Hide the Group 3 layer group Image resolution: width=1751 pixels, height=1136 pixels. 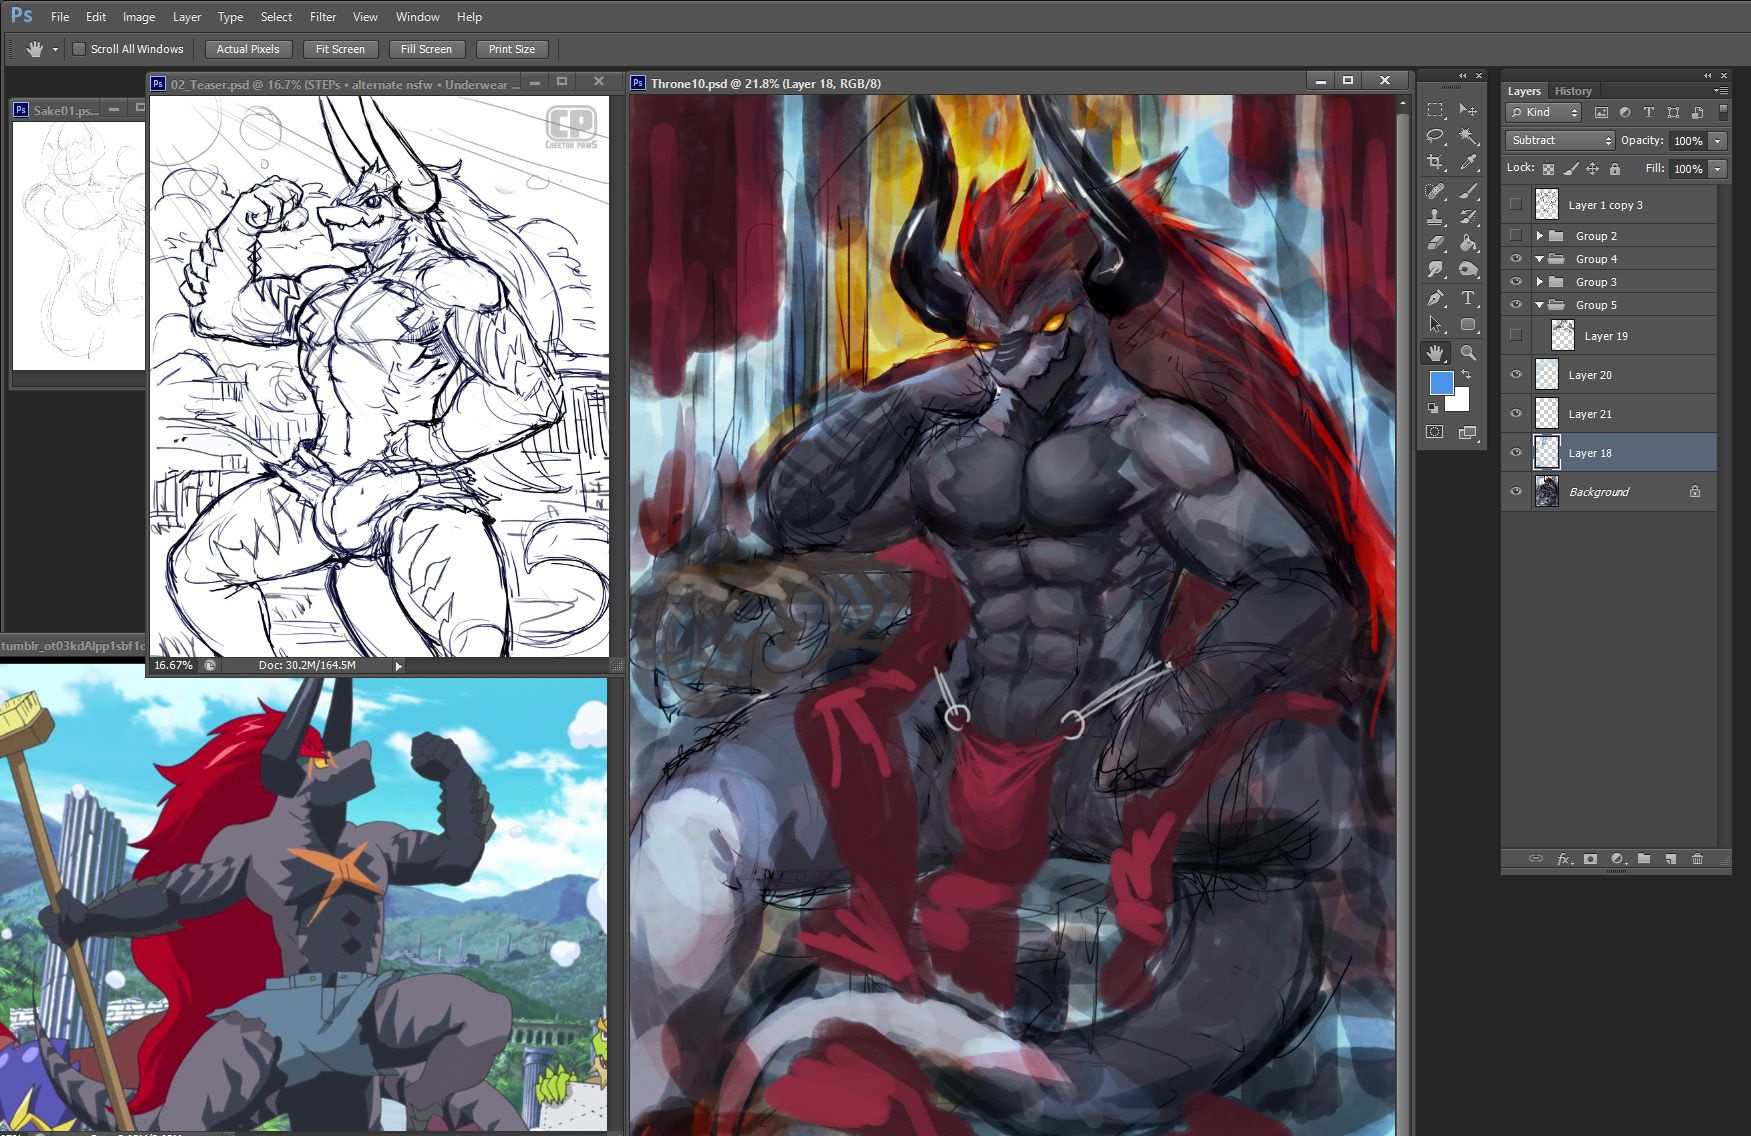point(1516,281)
